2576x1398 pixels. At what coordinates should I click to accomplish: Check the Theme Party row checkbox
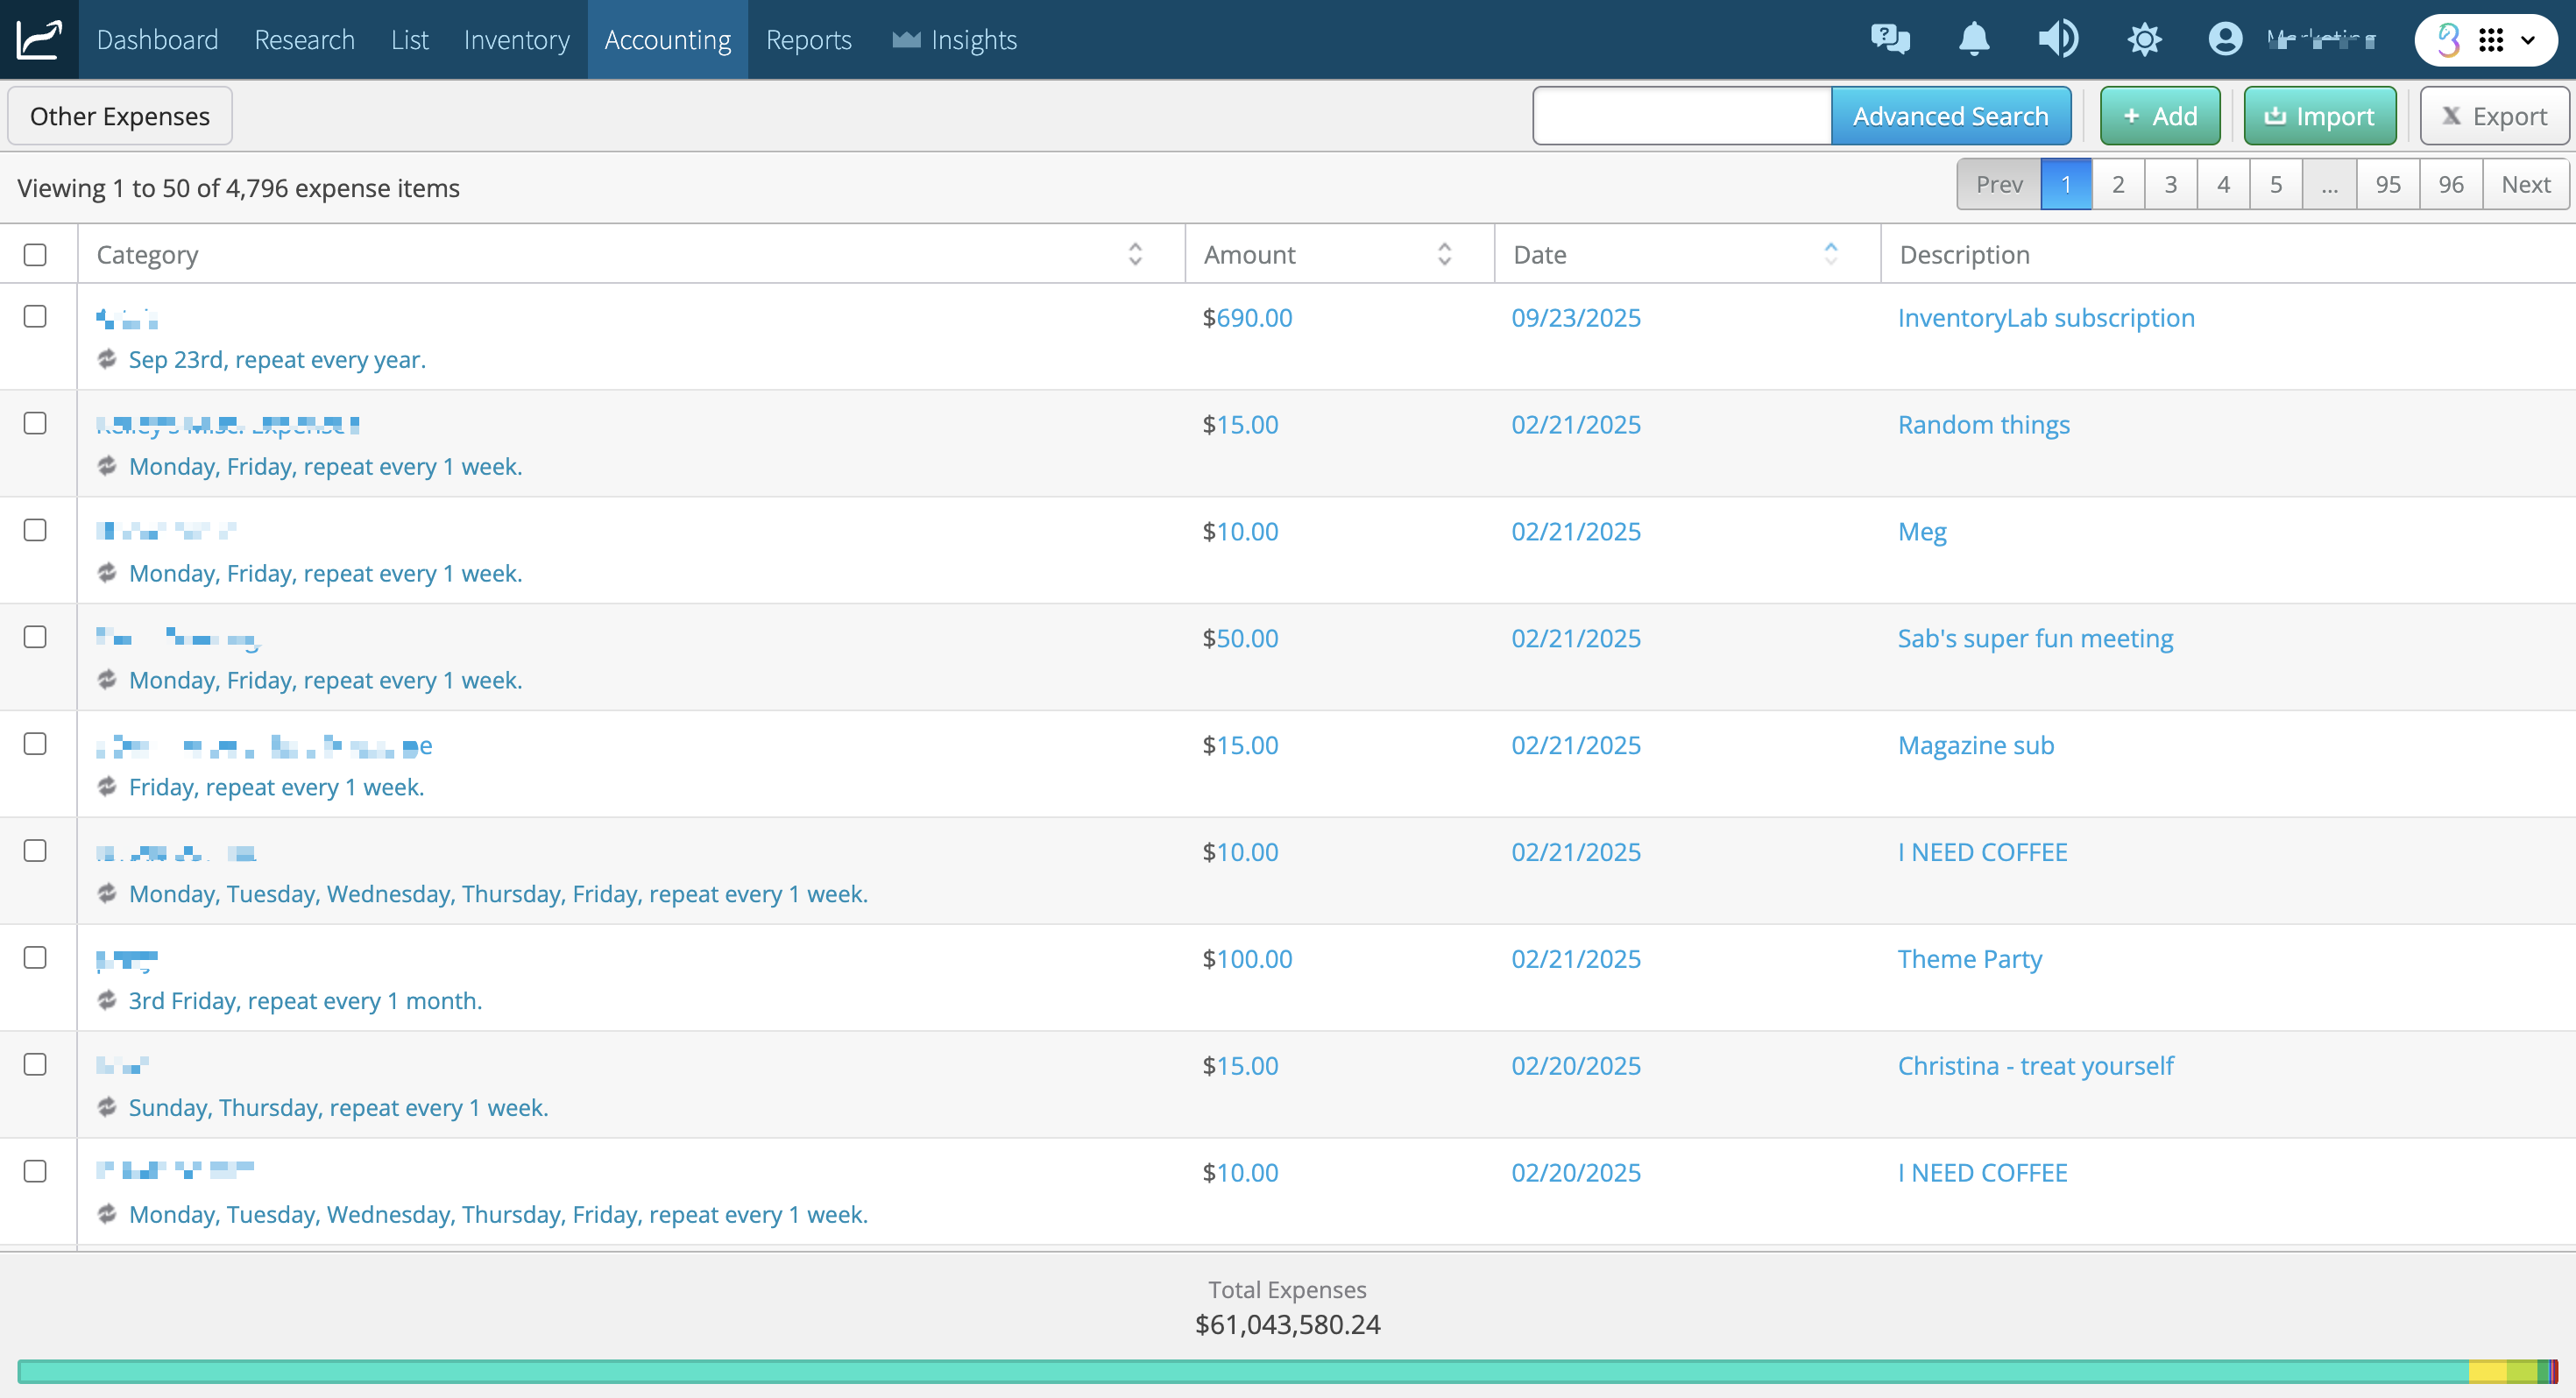coord(35,957)
